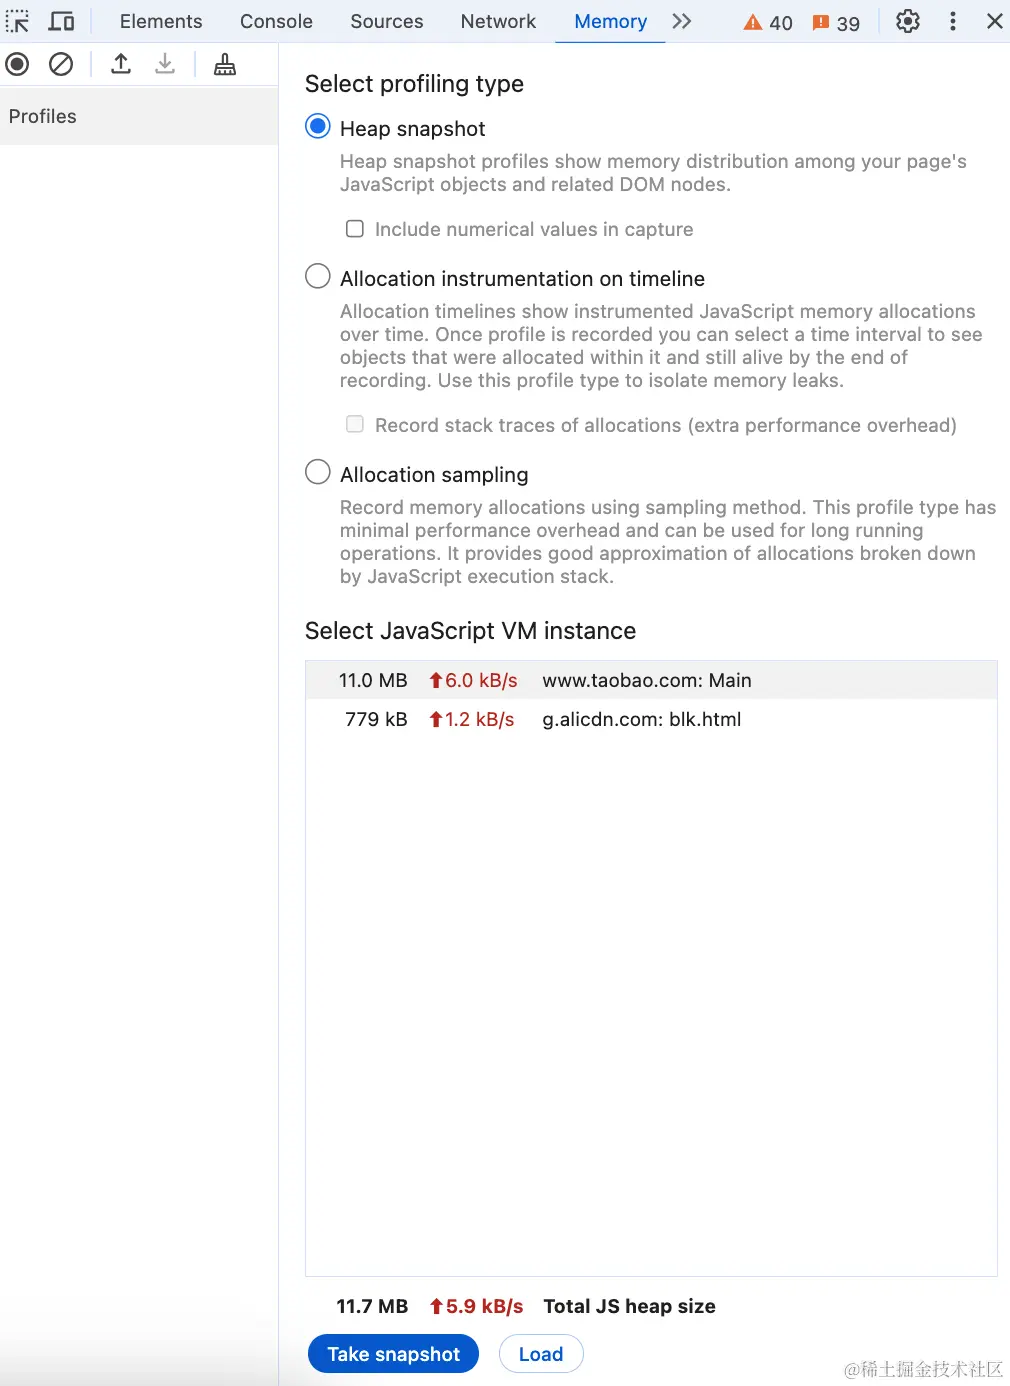Open DevTools settings gear

(907, 21)
